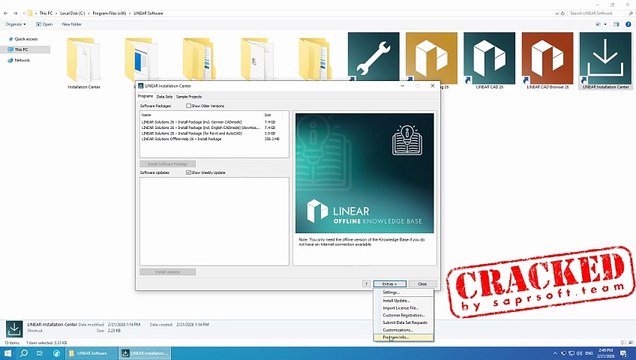Expand the address bar history dropdown
This screenshot has width=636, height=360.
pyautogui.click(x=557, y=13)
